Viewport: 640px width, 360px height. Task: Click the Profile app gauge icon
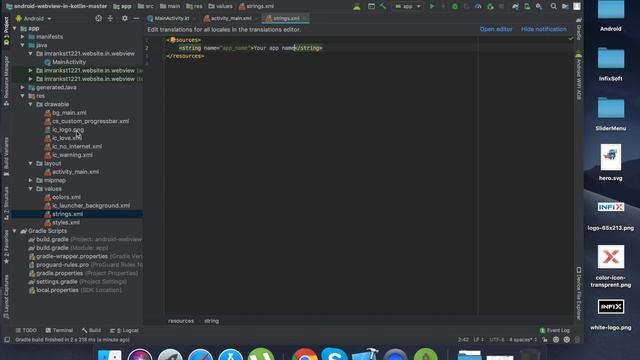pyautogui.click(x=478, y=6)
